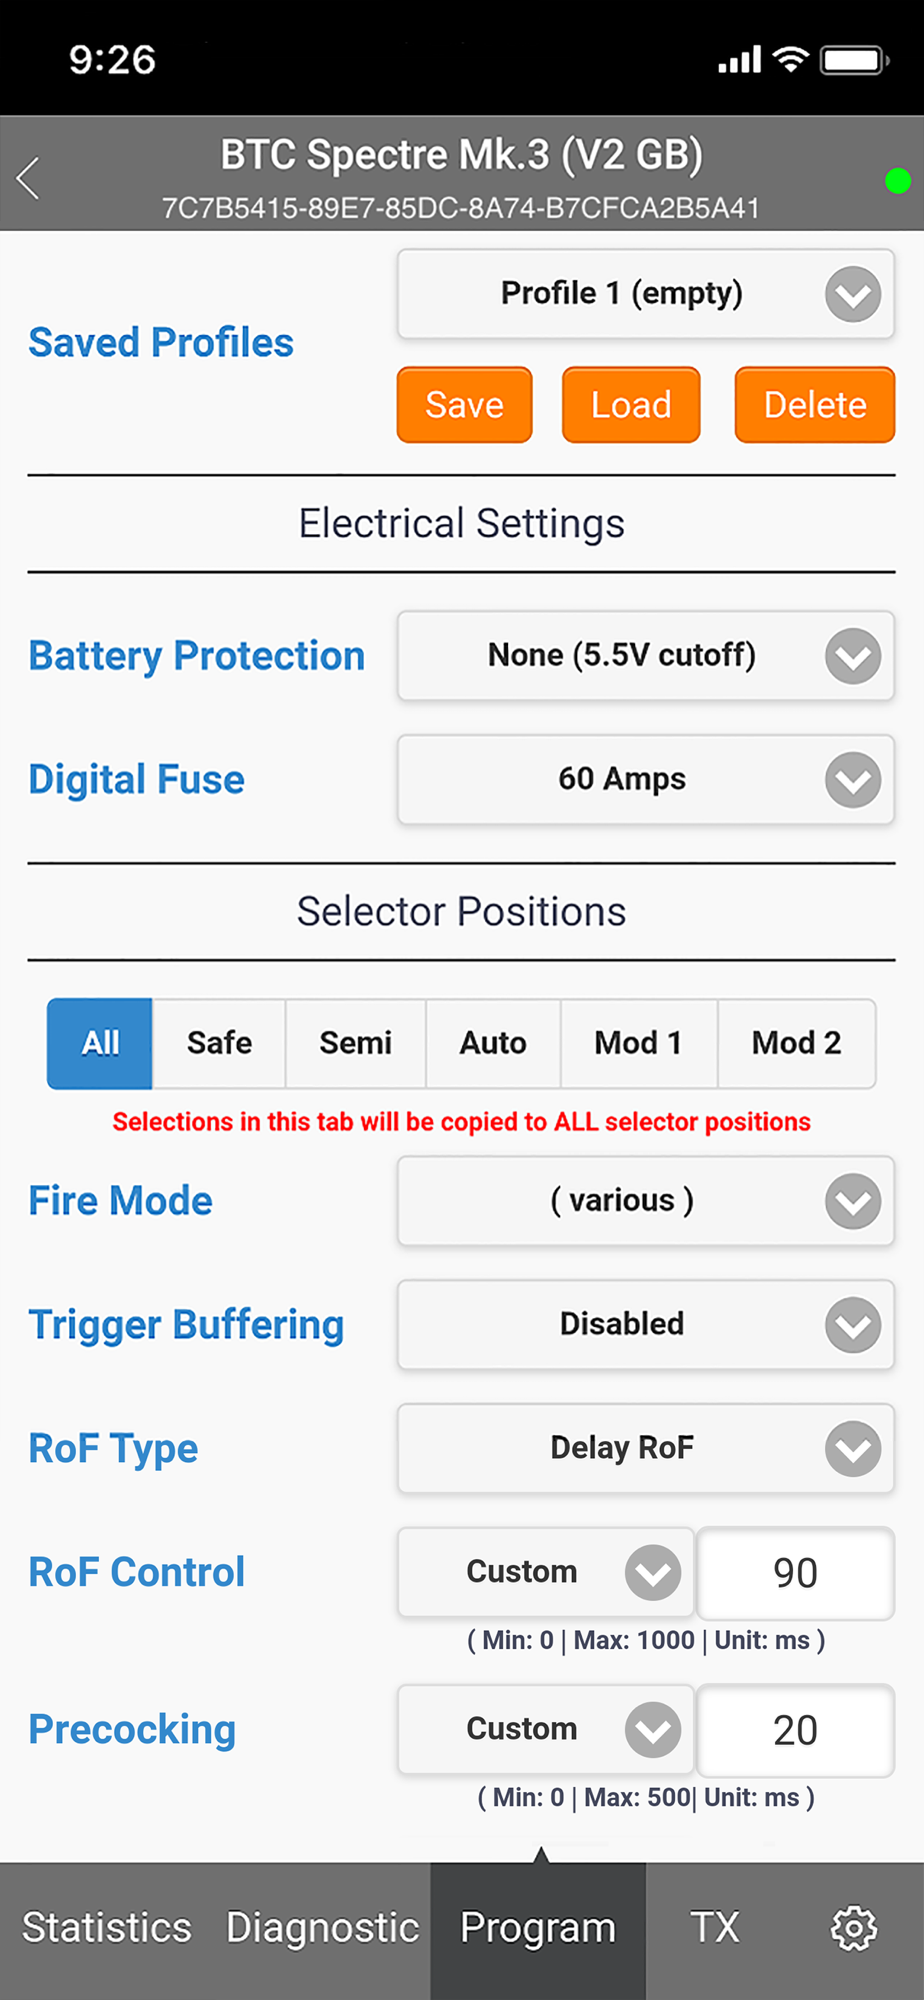
Task: Change the RoF Type Delay RoF dropdown
Action: [x=646, y=1449]
